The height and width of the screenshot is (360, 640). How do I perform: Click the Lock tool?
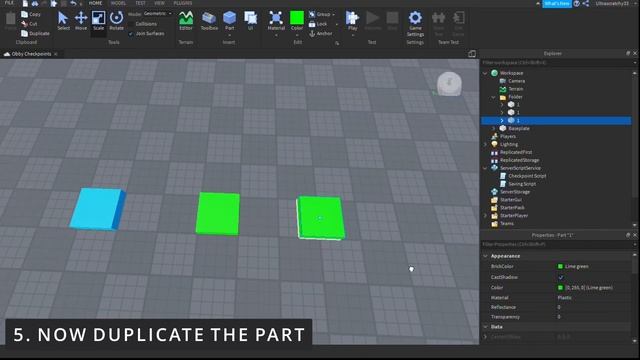click(318, 24)
